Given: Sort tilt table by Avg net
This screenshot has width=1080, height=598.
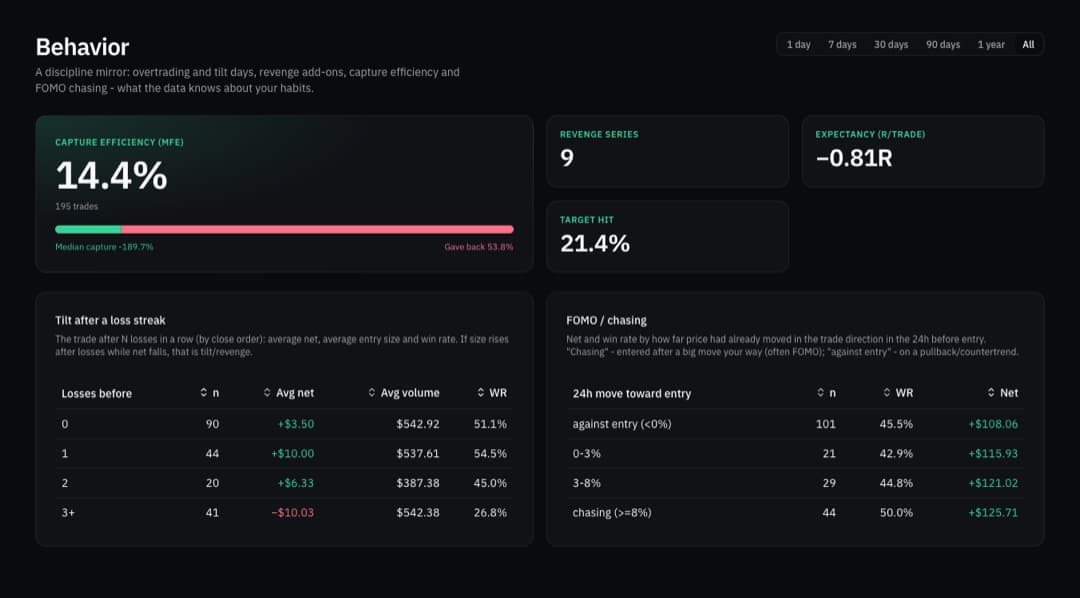Looking at the screenshot, I should pos(289,393).
